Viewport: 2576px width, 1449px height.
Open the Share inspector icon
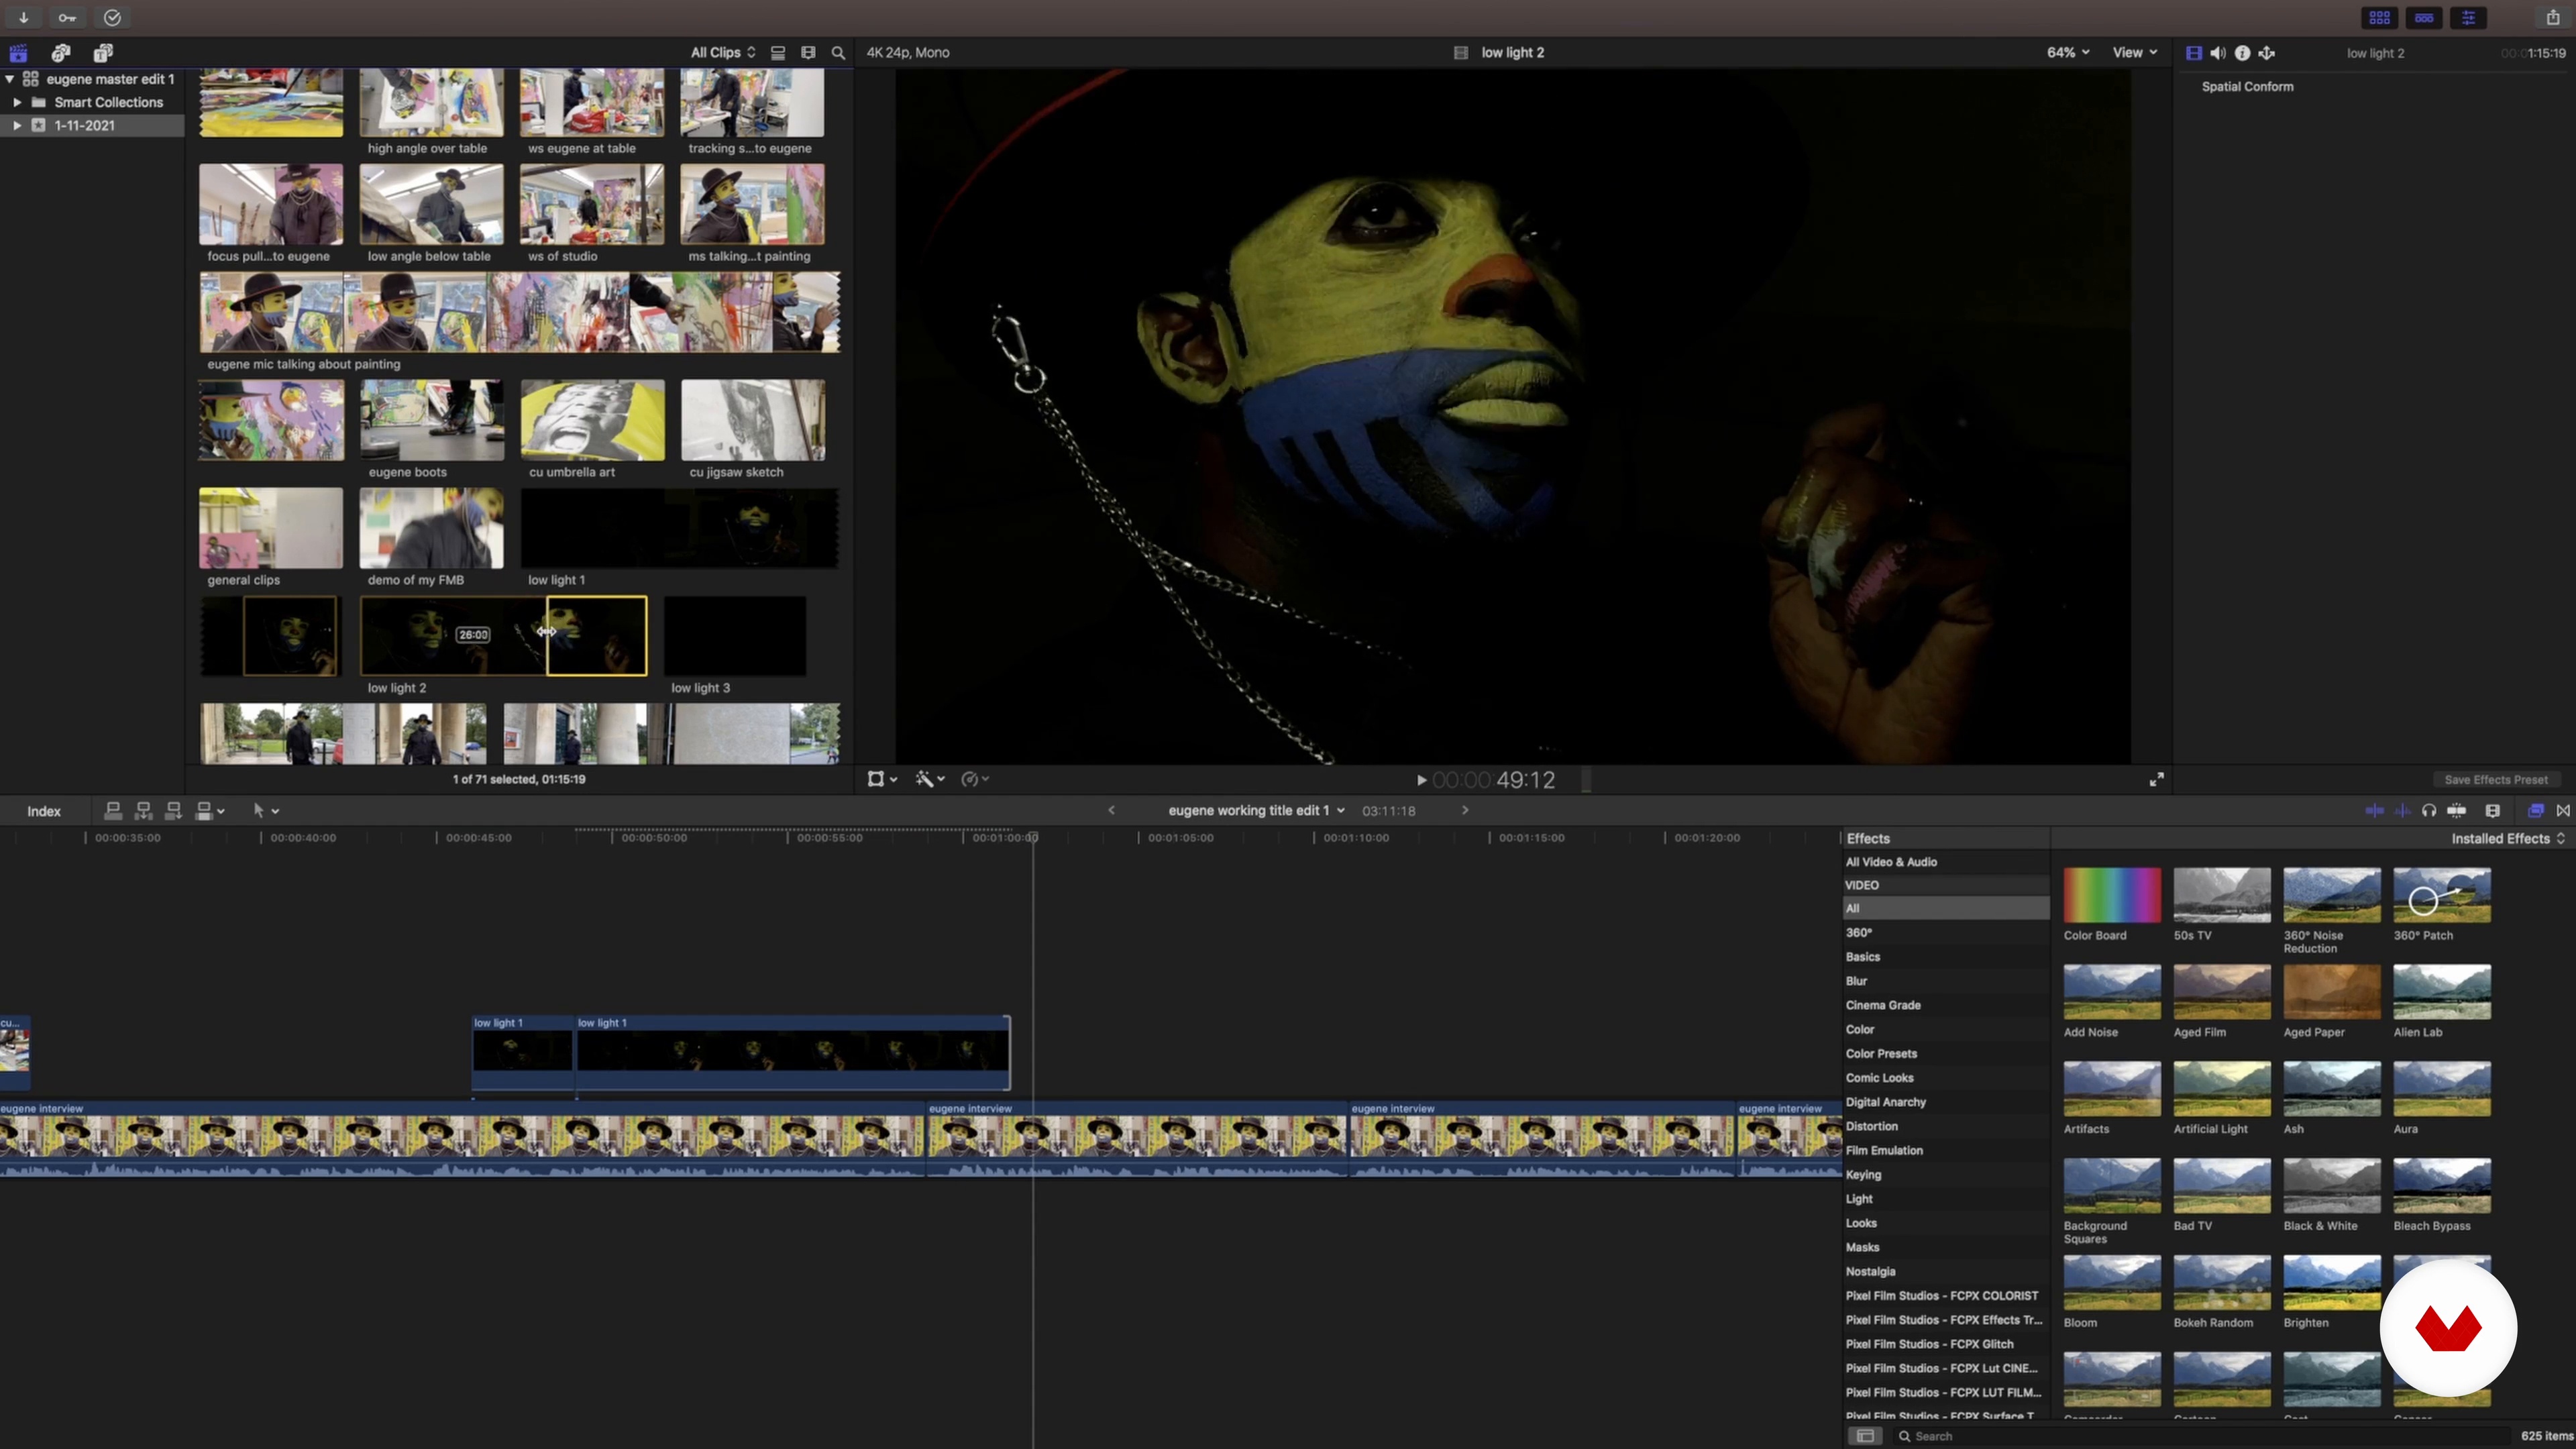(2267, 53)
